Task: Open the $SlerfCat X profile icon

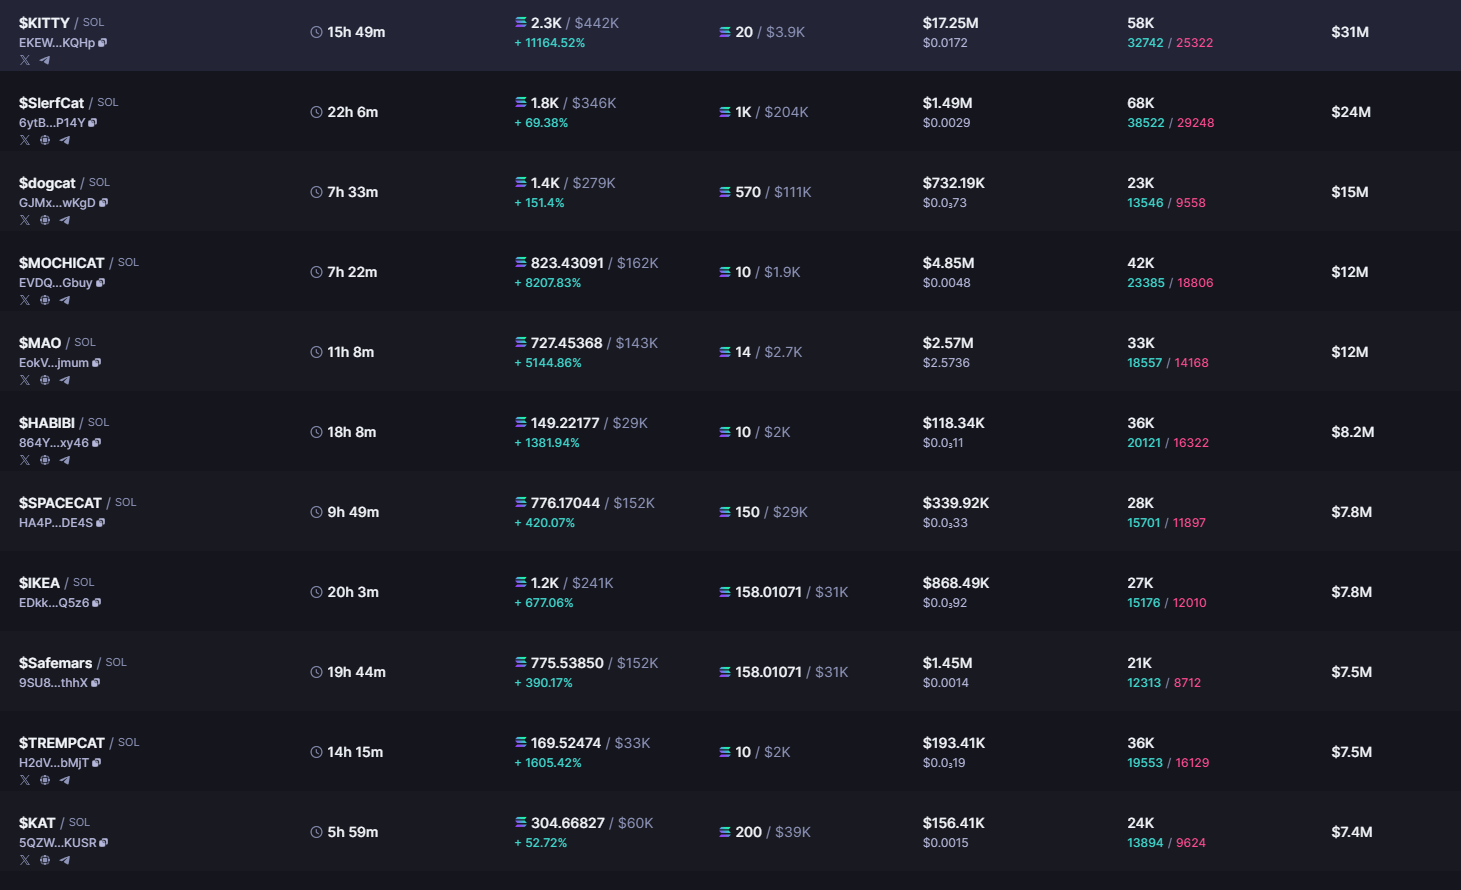Action: tap(25, 140)
